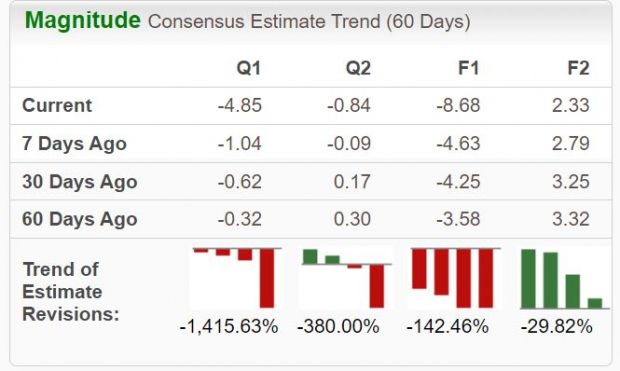Click the -29.82% revision percentage
This screenshot has width=620, height=371.
(557, 327)
